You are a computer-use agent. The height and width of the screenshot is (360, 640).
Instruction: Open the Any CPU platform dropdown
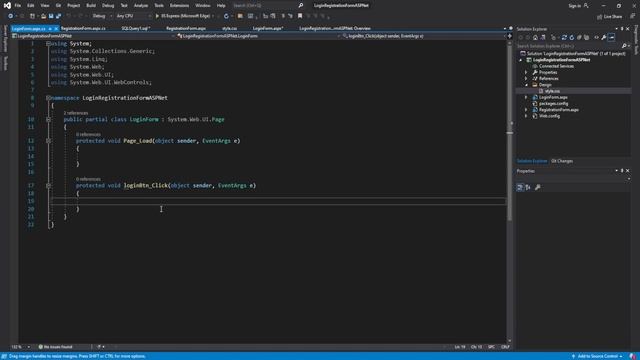133,16
